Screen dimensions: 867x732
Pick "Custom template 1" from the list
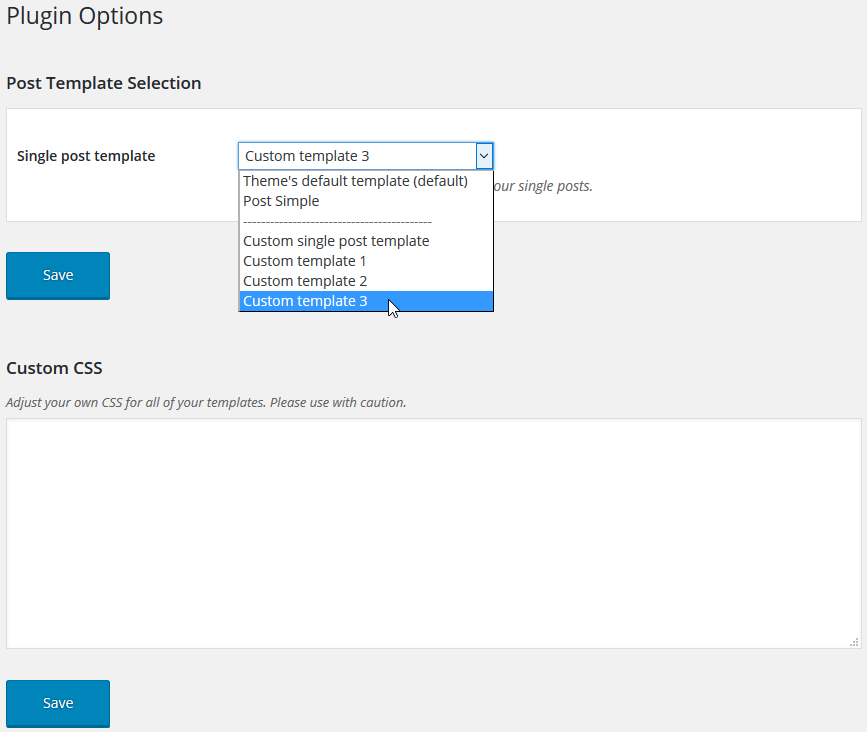(305, 261)
